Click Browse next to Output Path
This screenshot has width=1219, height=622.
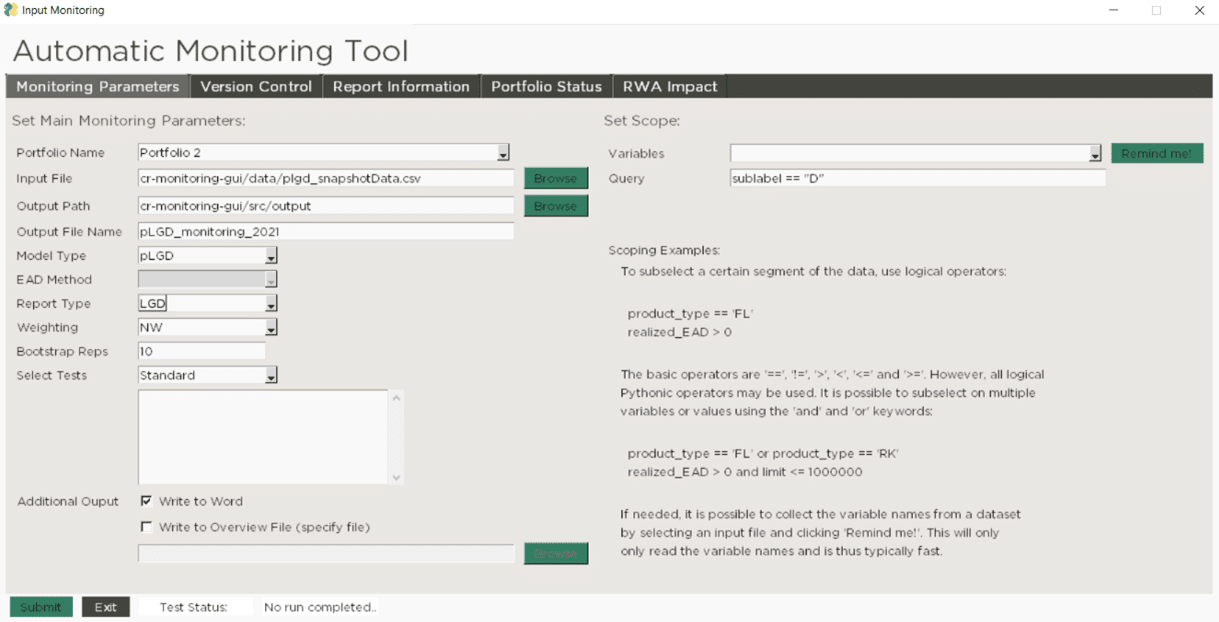coord(555,206)
